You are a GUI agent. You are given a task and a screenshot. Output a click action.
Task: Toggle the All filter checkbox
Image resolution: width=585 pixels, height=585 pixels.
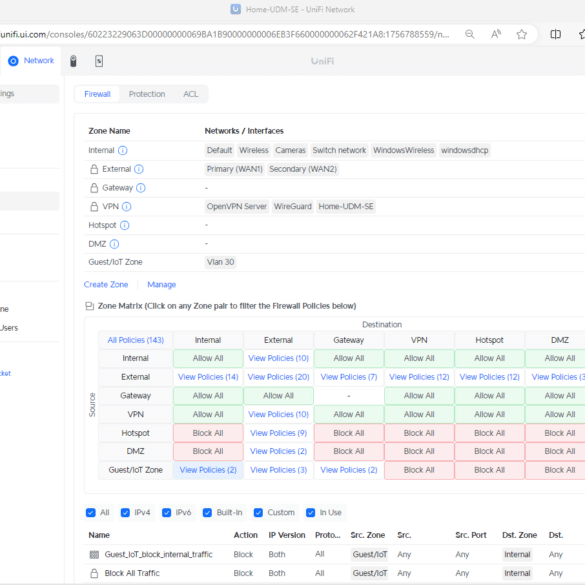pyautogui.click(x=90, y=513)
